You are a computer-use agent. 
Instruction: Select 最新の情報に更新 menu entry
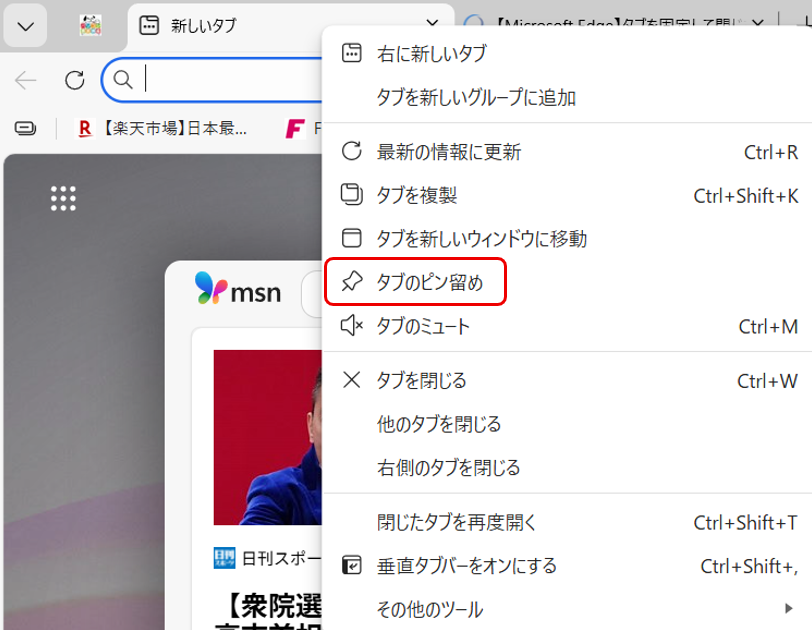(x=448, y=152)
